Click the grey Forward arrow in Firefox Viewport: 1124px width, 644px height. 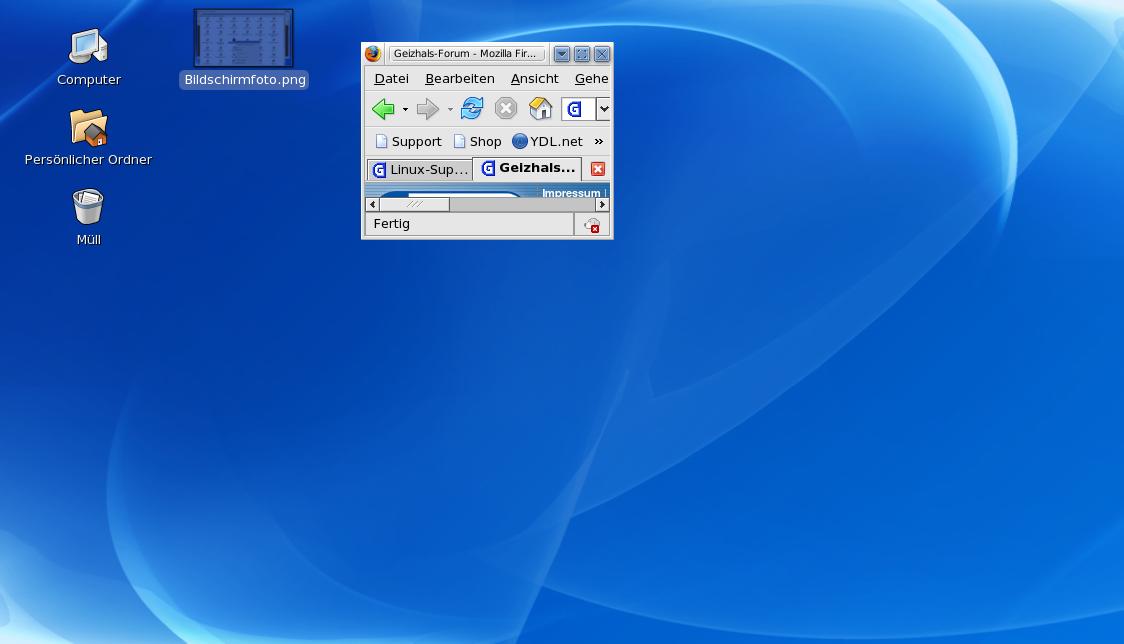click(x=427, y=109)
